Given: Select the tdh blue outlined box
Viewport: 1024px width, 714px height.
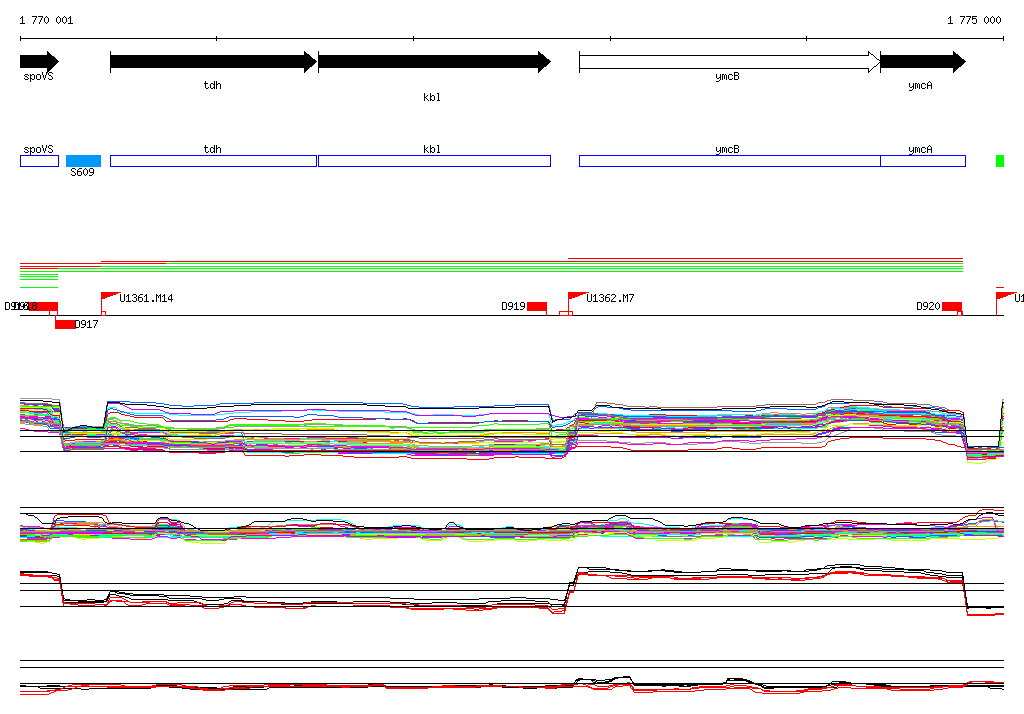Looking at the screenshot, I should coord(214,161).
